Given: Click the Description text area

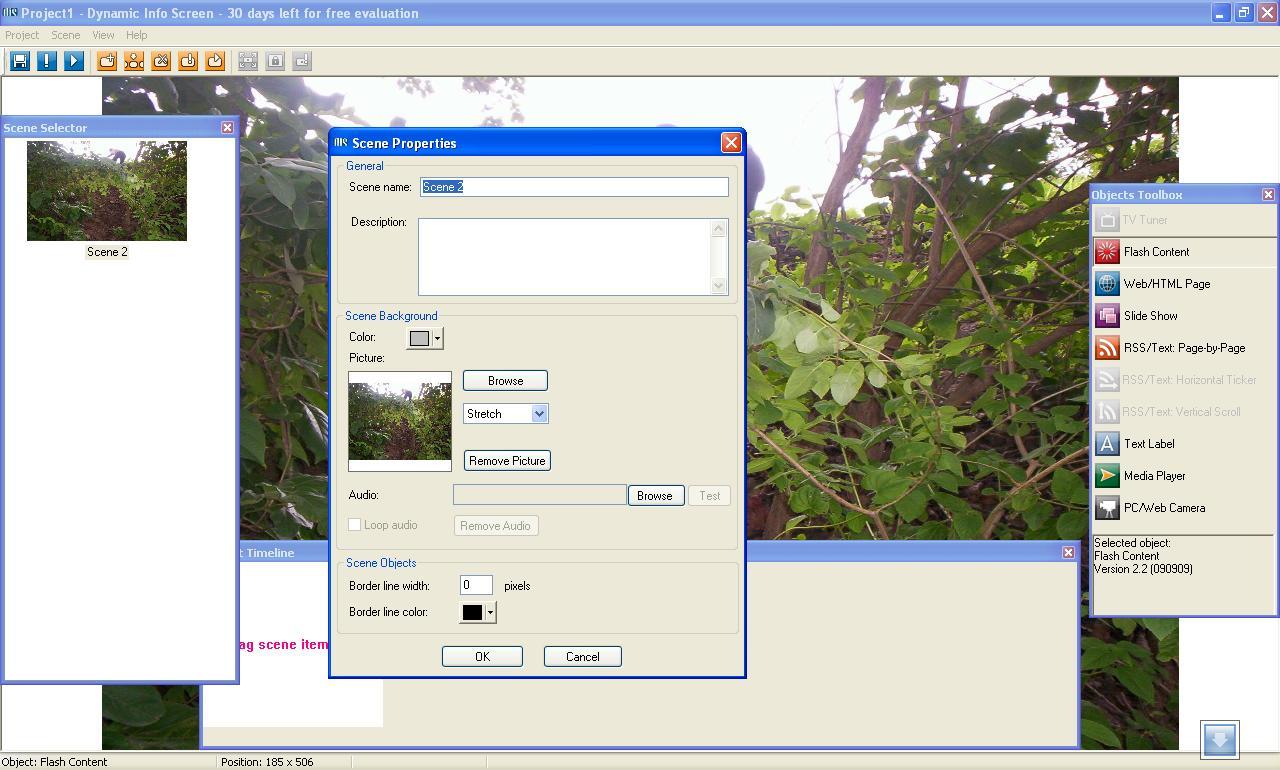Looking at the screenshot, I should (573, 257).
